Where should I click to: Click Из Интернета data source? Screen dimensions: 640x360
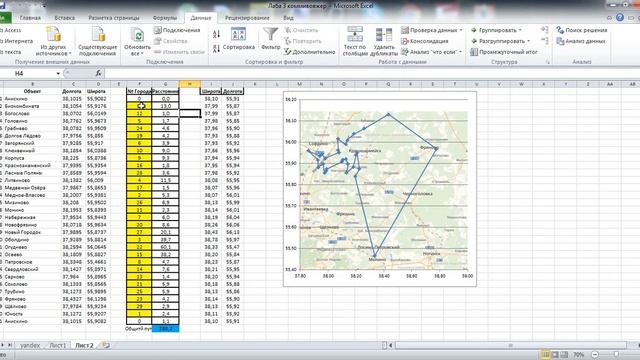click(16, 41)
